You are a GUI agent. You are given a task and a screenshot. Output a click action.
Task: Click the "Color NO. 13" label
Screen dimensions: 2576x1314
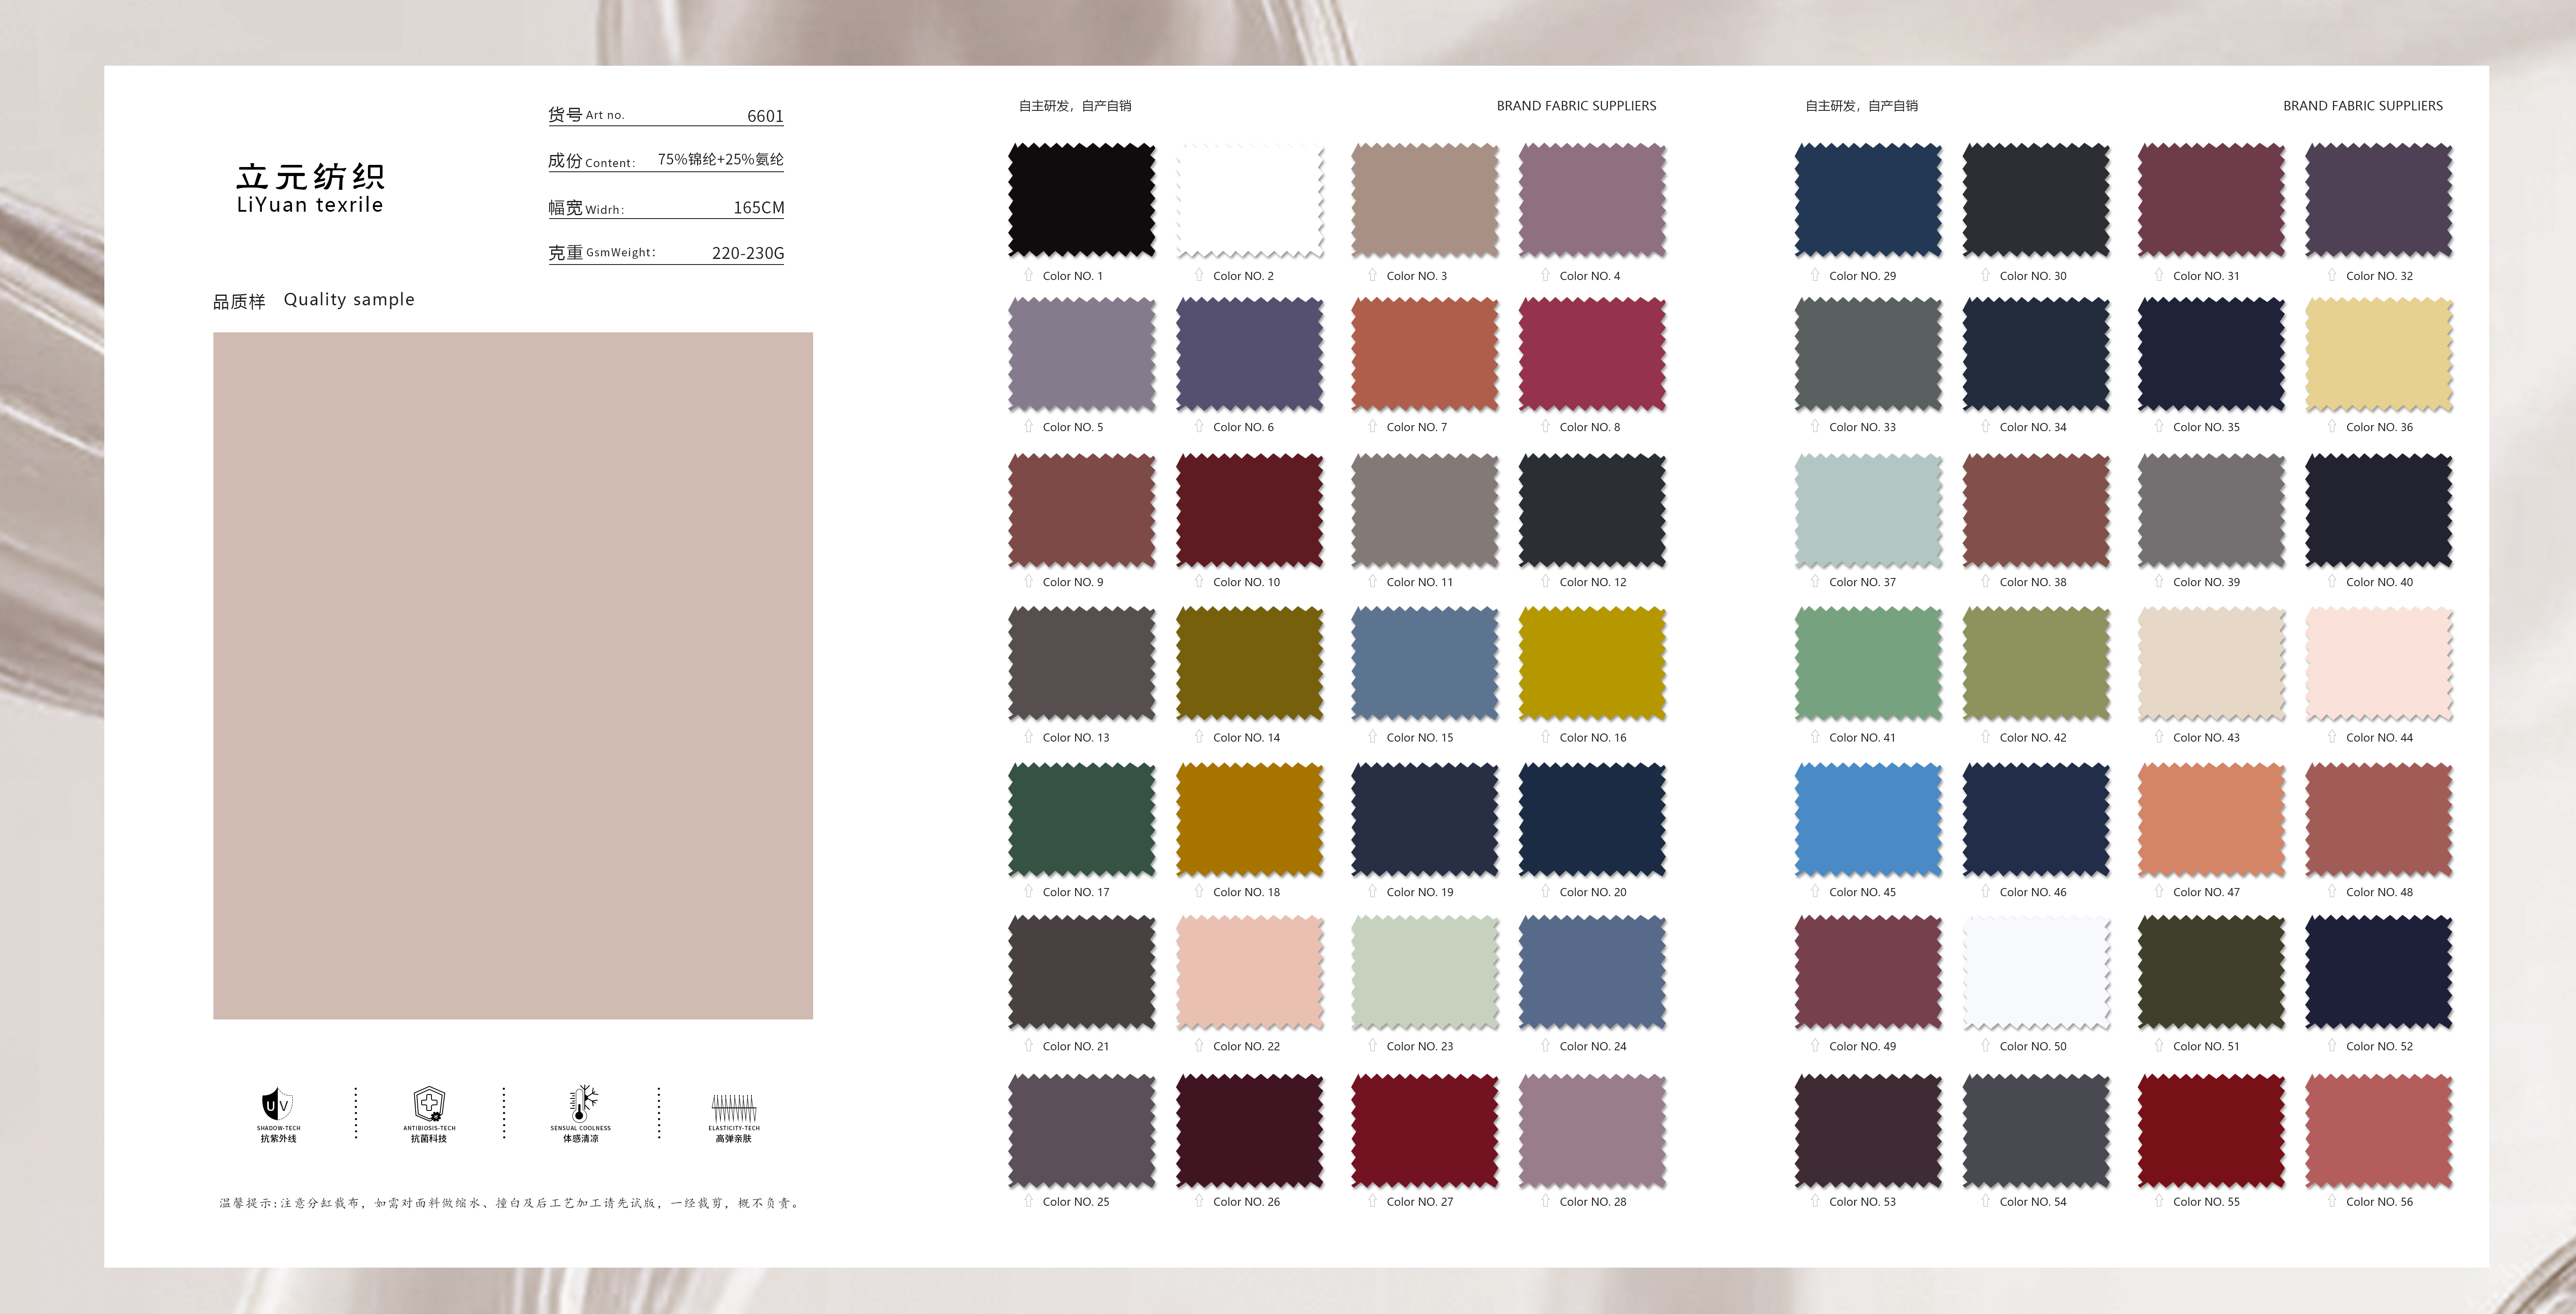pyautogui.click(x=1076, y=738)
